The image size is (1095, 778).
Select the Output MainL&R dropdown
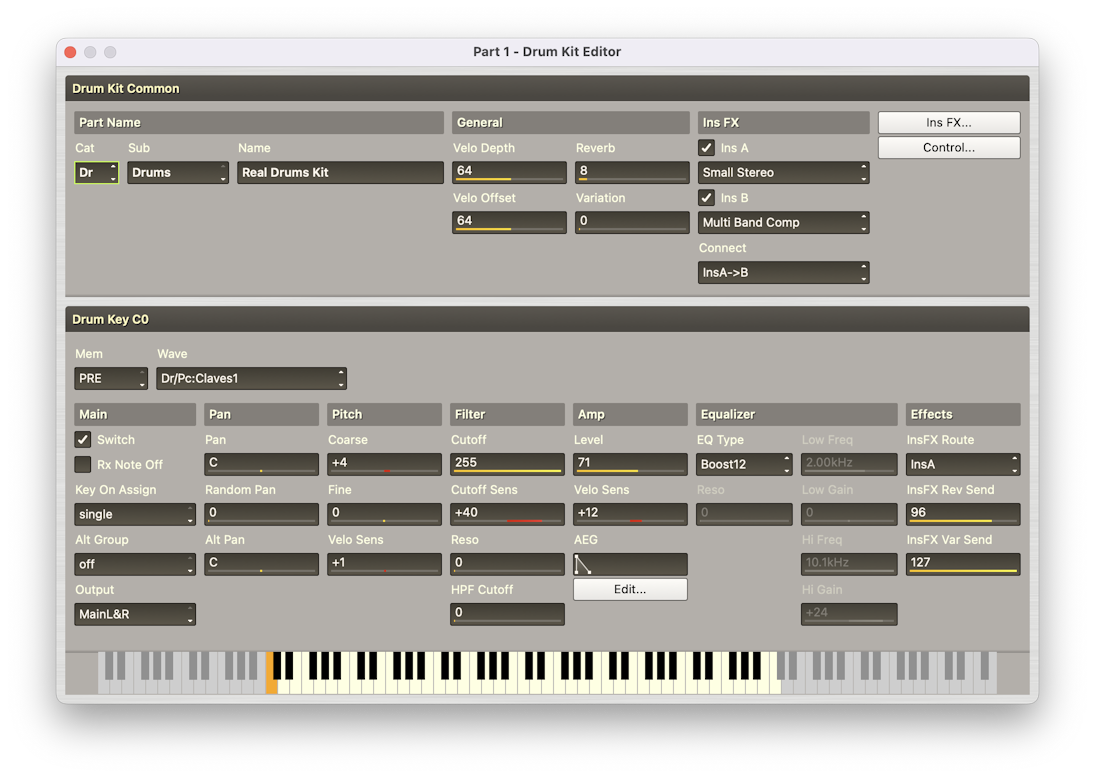click(135, 614)
